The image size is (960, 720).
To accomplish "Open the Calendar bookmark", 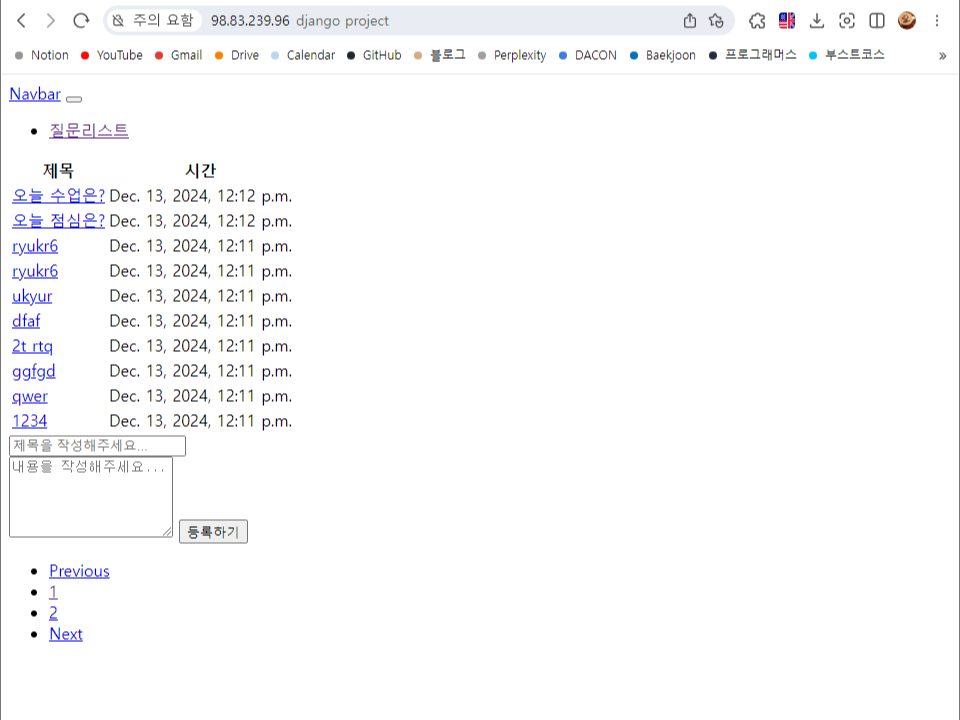I will coord(302,55).
